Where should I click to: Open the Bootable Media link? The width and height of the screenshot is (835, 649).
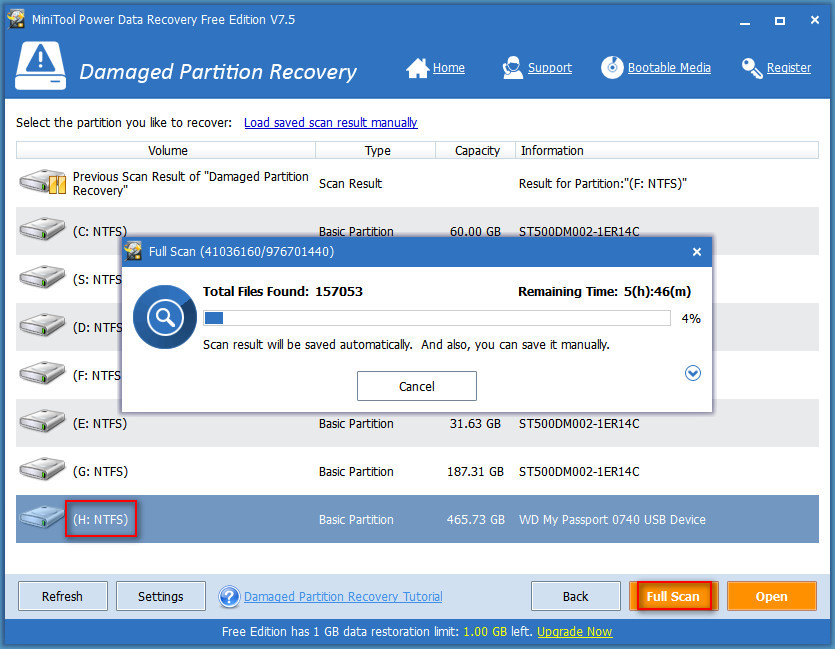click(669, 68)
